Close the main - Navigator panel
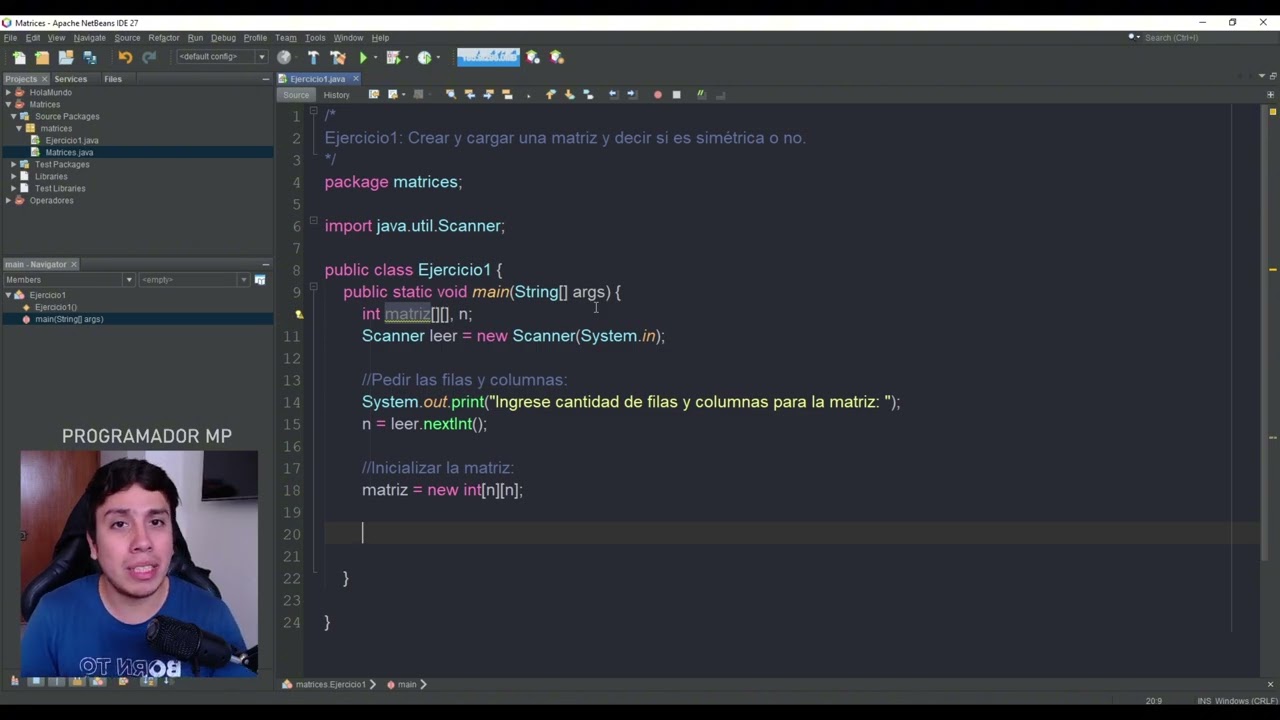 pyautogui.click(x=73, y=264)
